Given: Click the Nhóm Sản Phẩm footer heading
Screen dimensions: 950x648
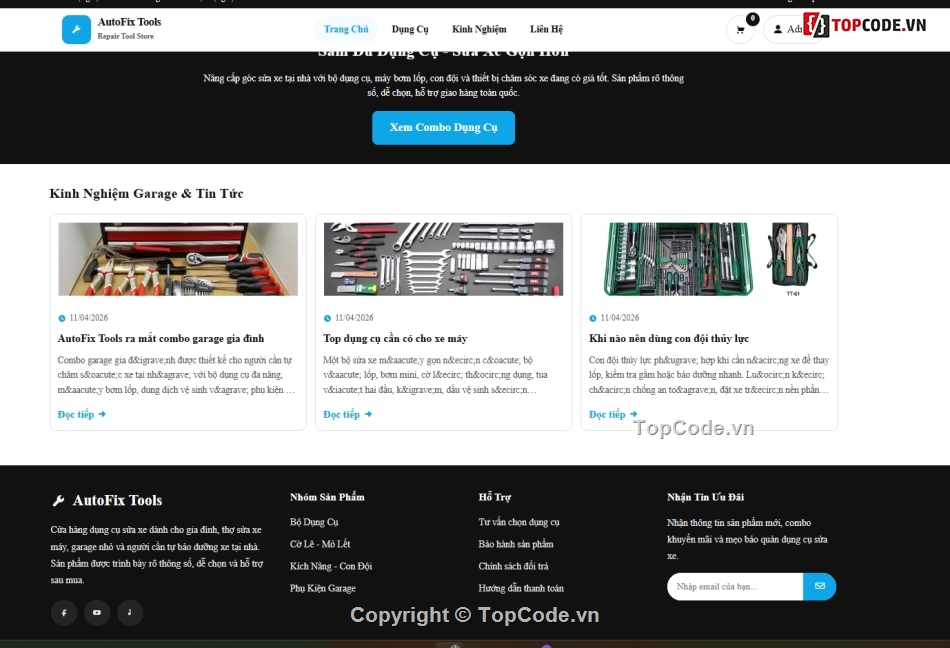Looking at the screenshot, I should coord(327,497).
